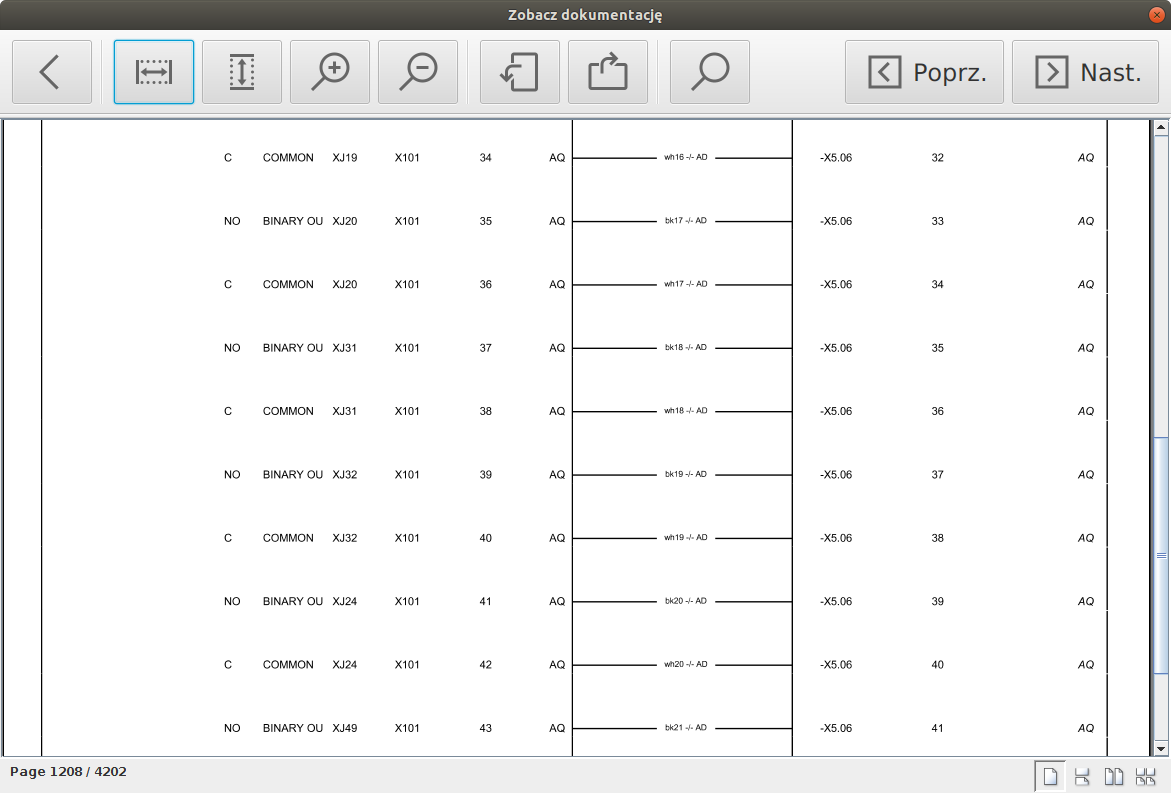Switch to two-page facing view
Viewport: 1171px width, 793px height.
(1114, 777)
